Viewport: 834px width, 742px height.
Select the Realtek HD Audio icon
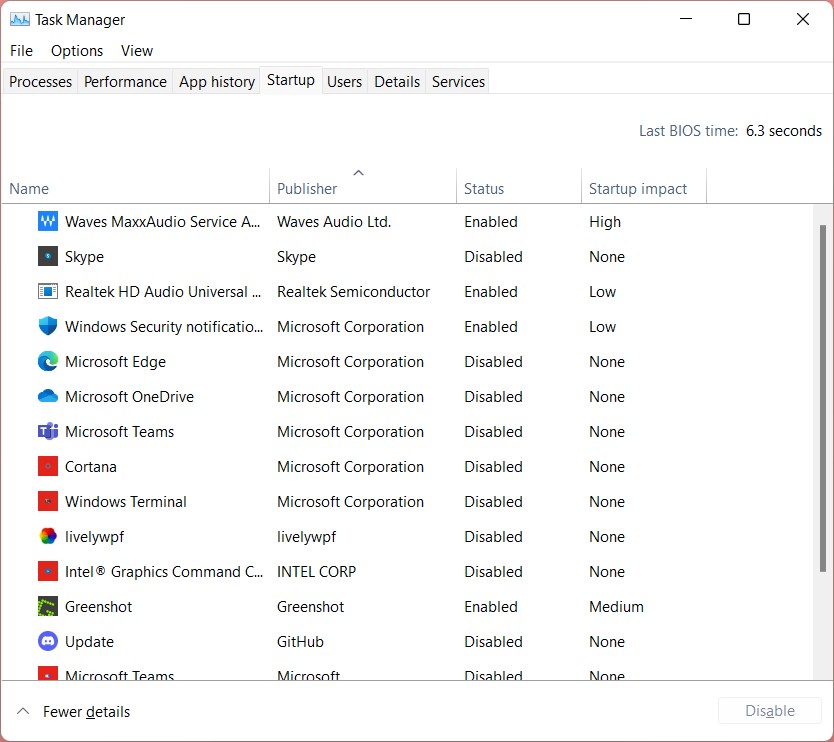[48, 291]
